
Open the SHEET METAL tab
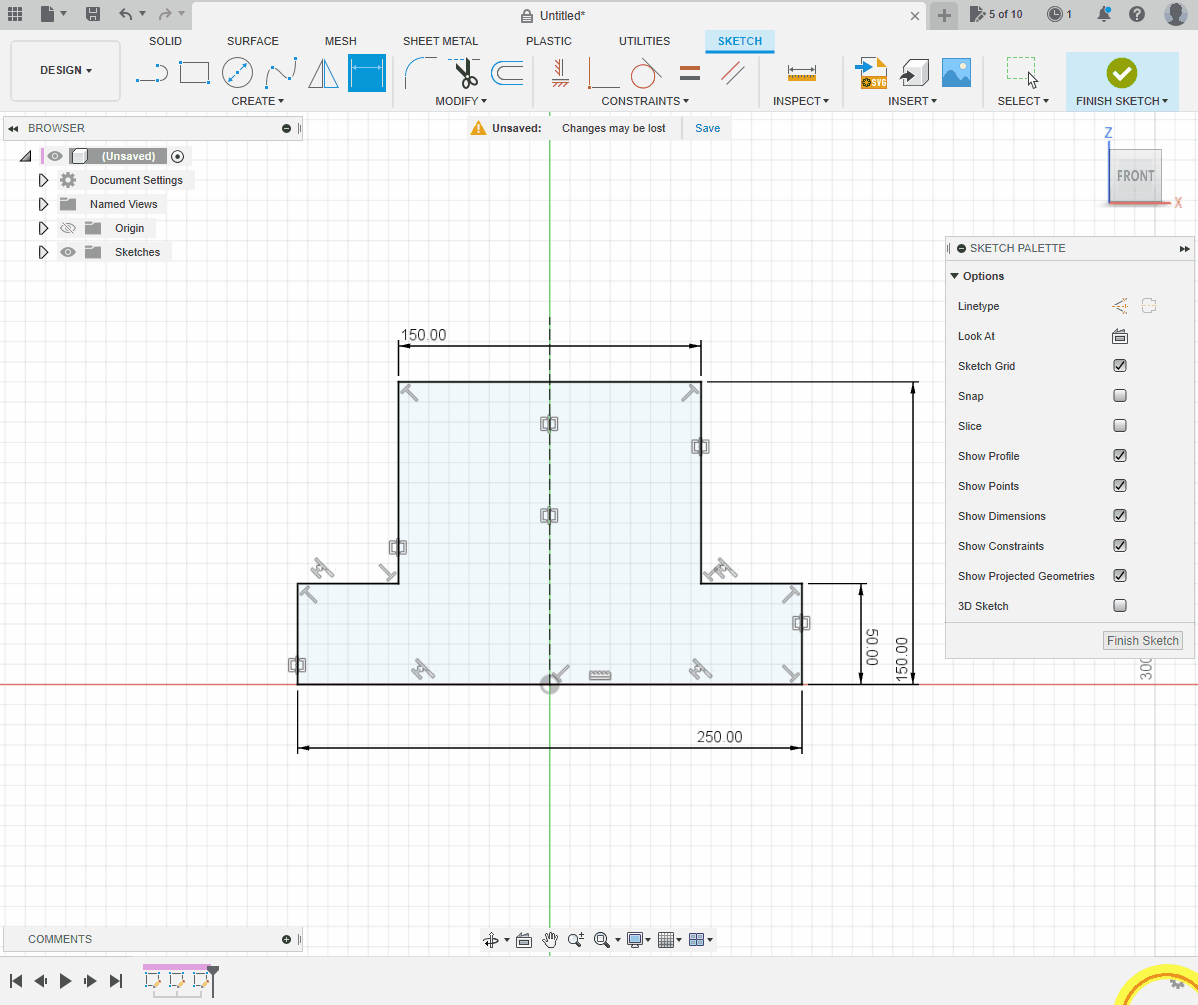440,41
